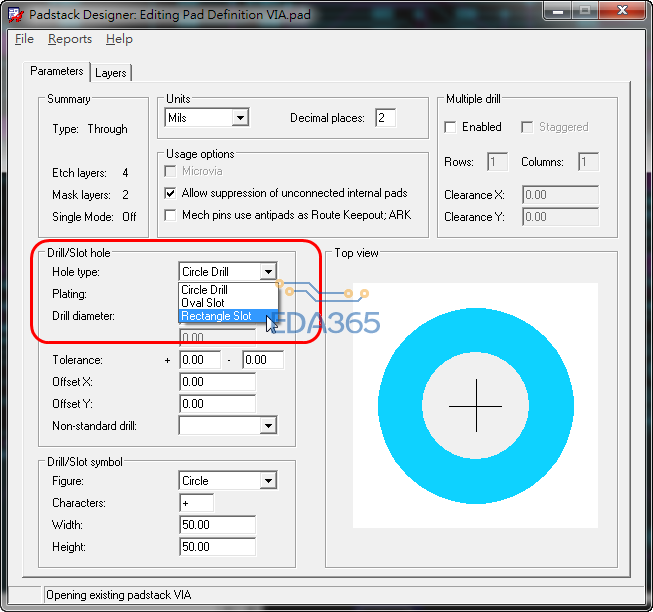This screenshot has height=612, width=653.
Task: Switch to the Parameters tab
Action: coord(57,71)
